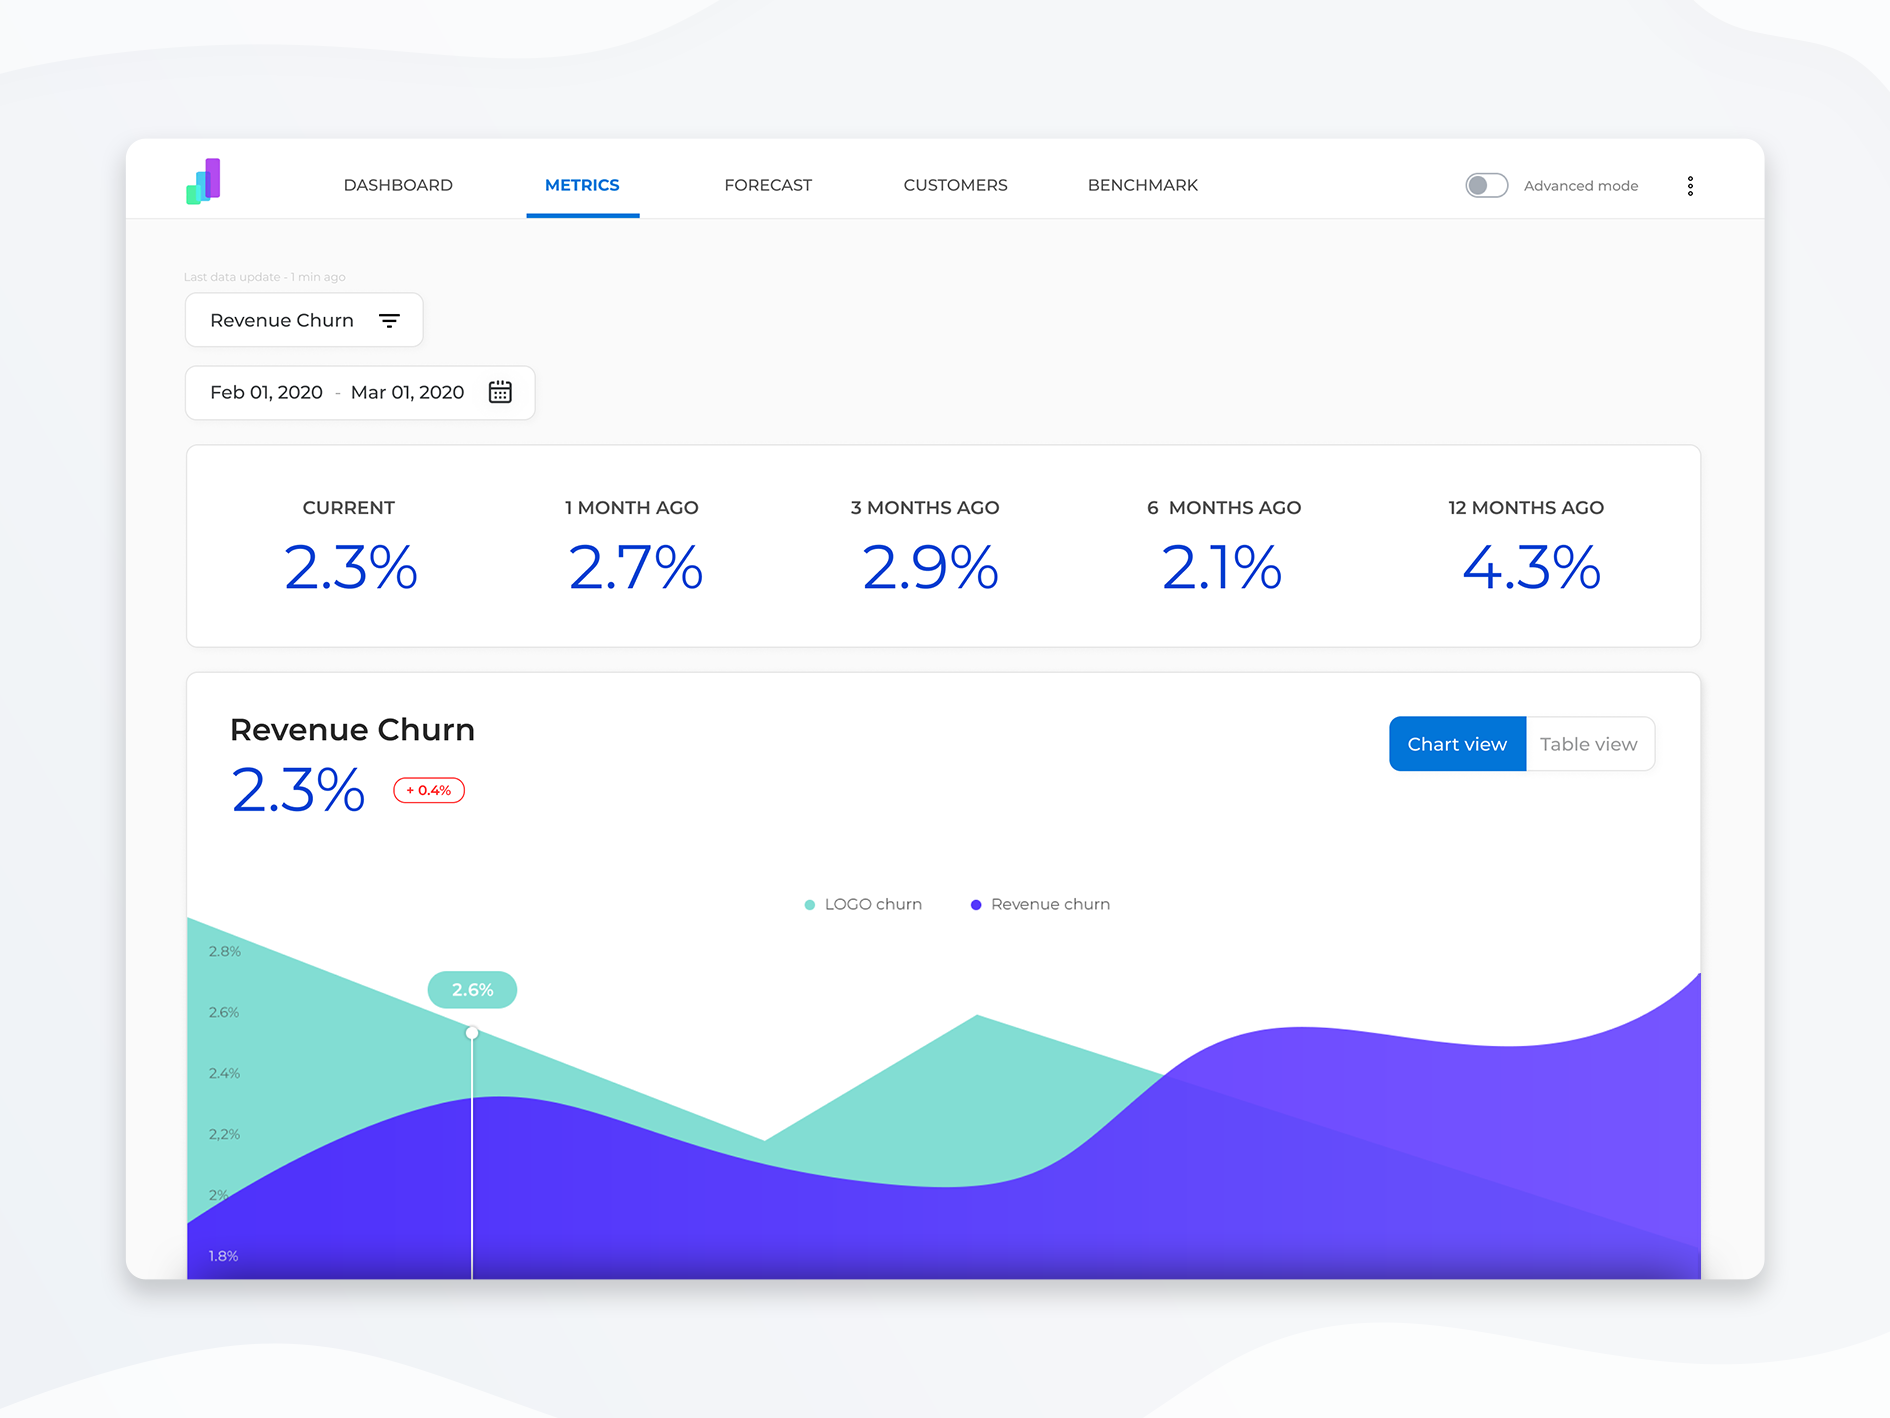
Task: Enable the Advanced mode switch
Action: pos(1486,185)
